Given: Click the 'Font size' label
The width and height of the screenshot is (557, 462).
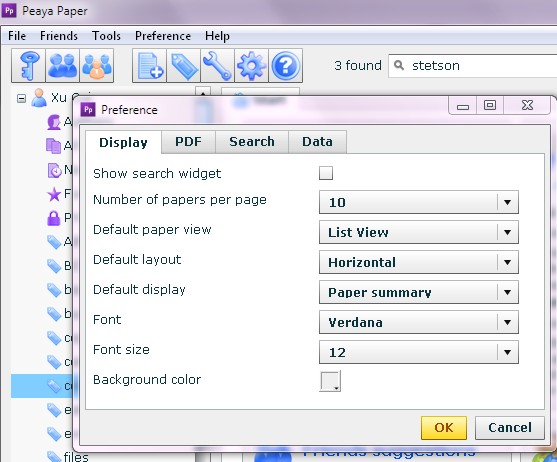Looking at the screenshot, I should click(x=121, y=350).
